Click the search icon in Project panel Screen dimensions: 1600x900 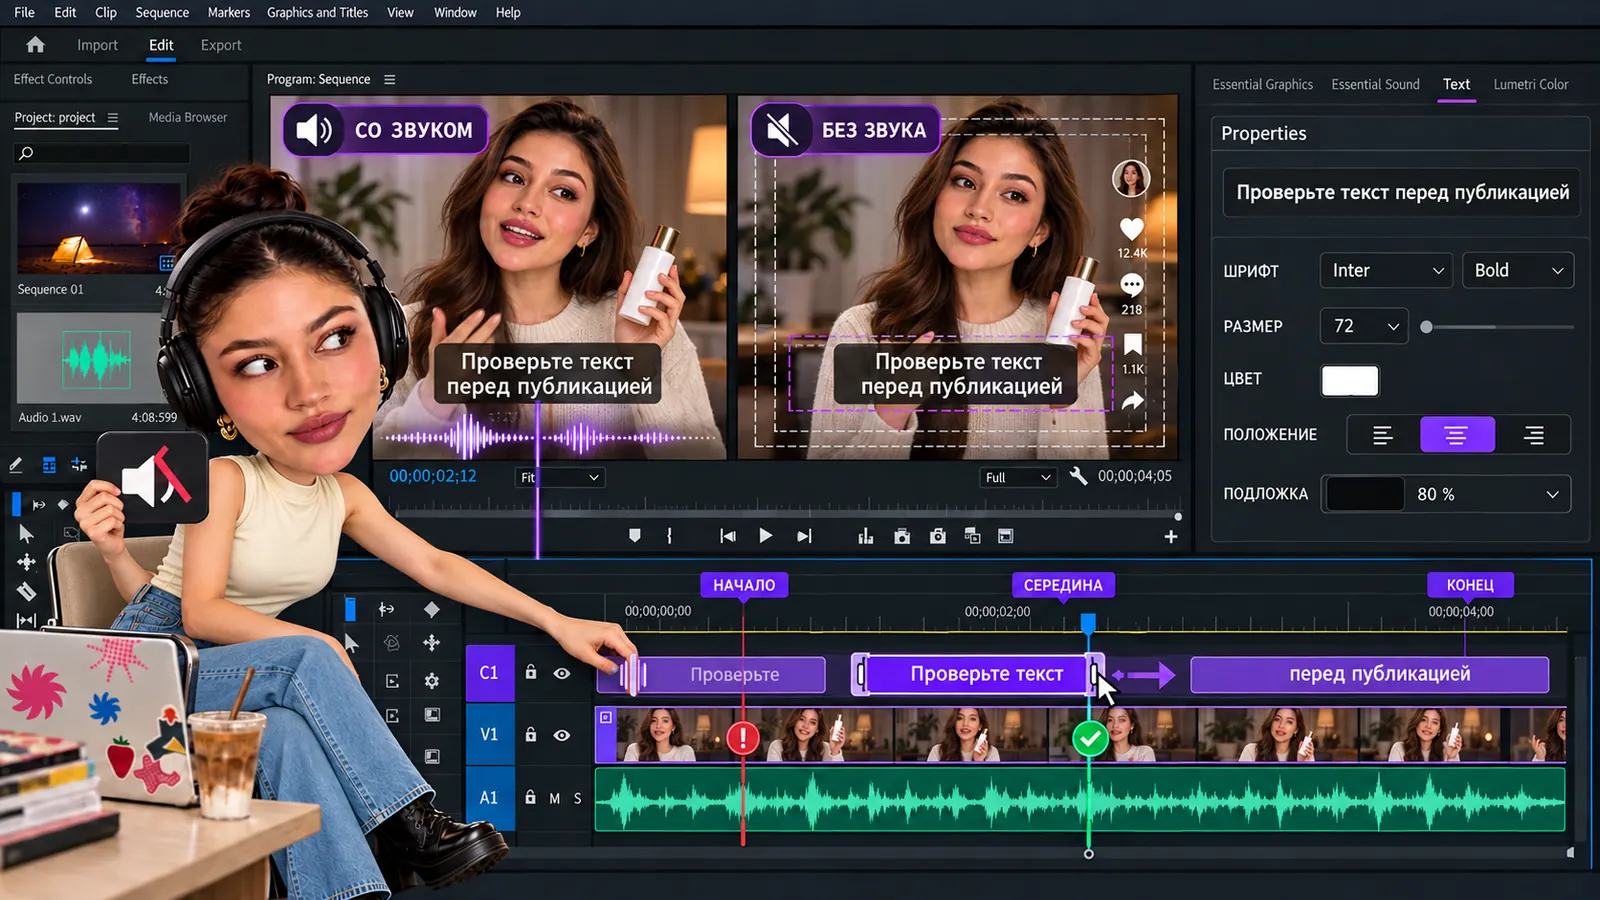[x=26, y=153]
